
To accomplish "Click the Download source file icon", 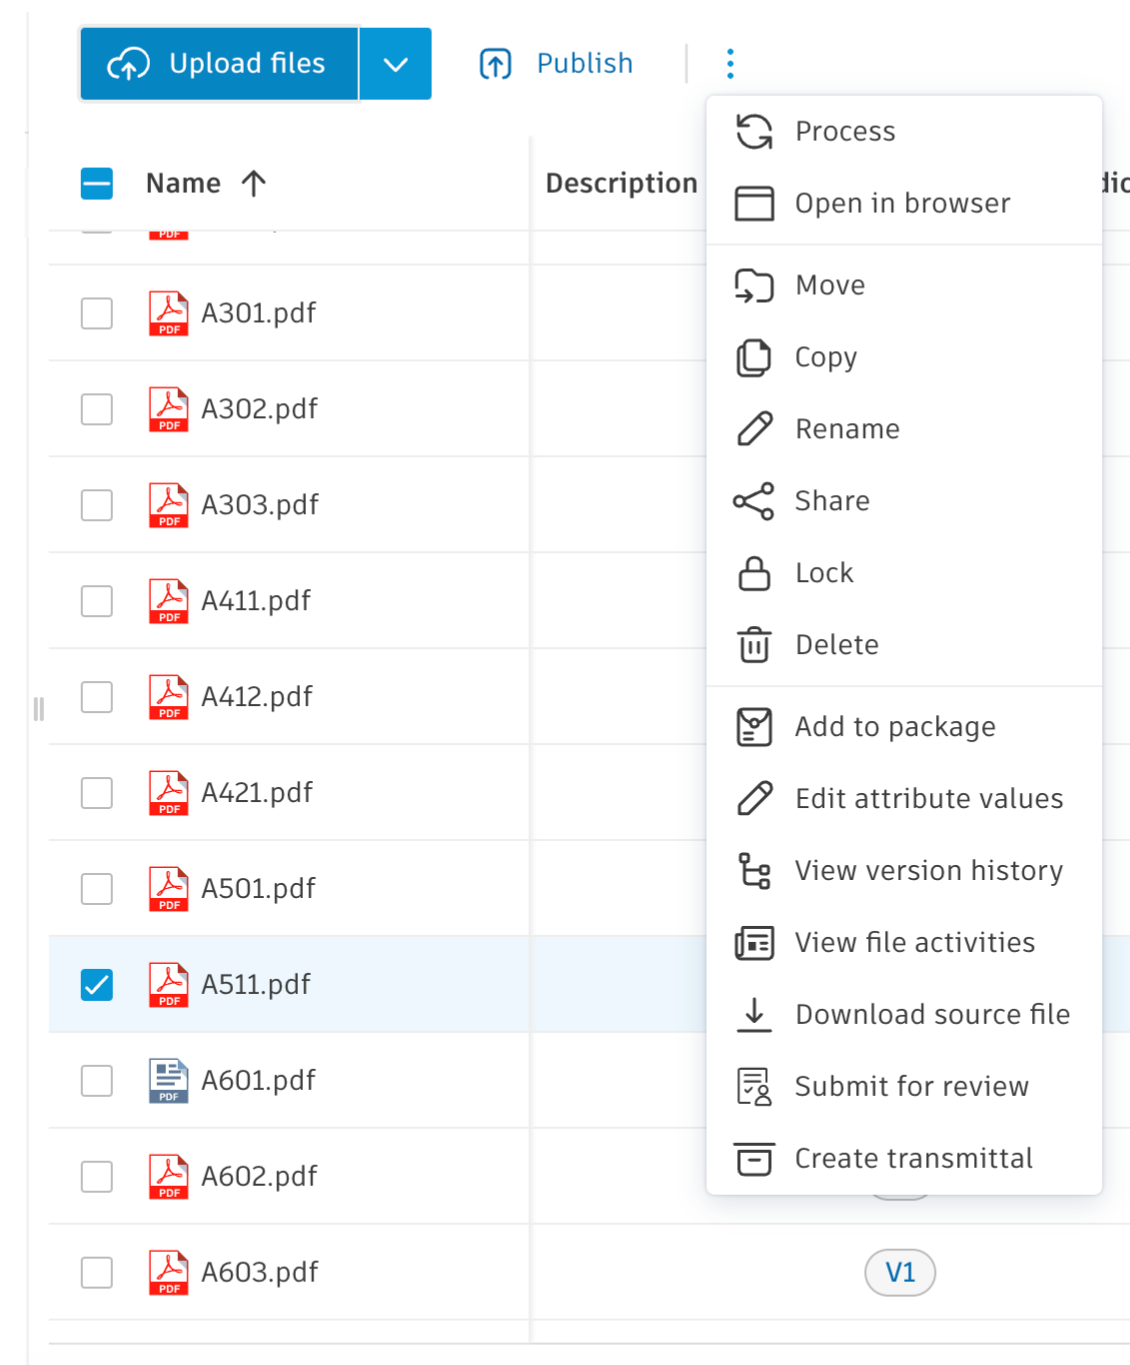I will (753, 1014).
